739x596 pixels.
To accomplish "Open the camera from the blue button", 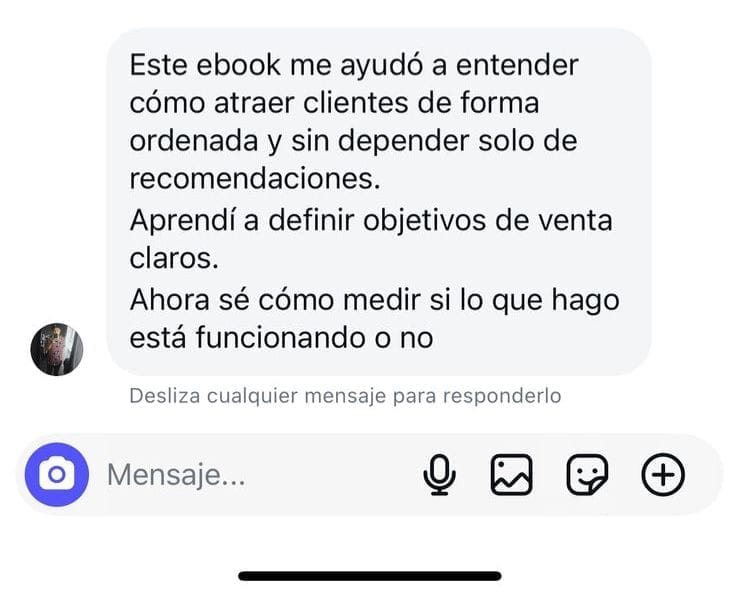I will 57,474.
